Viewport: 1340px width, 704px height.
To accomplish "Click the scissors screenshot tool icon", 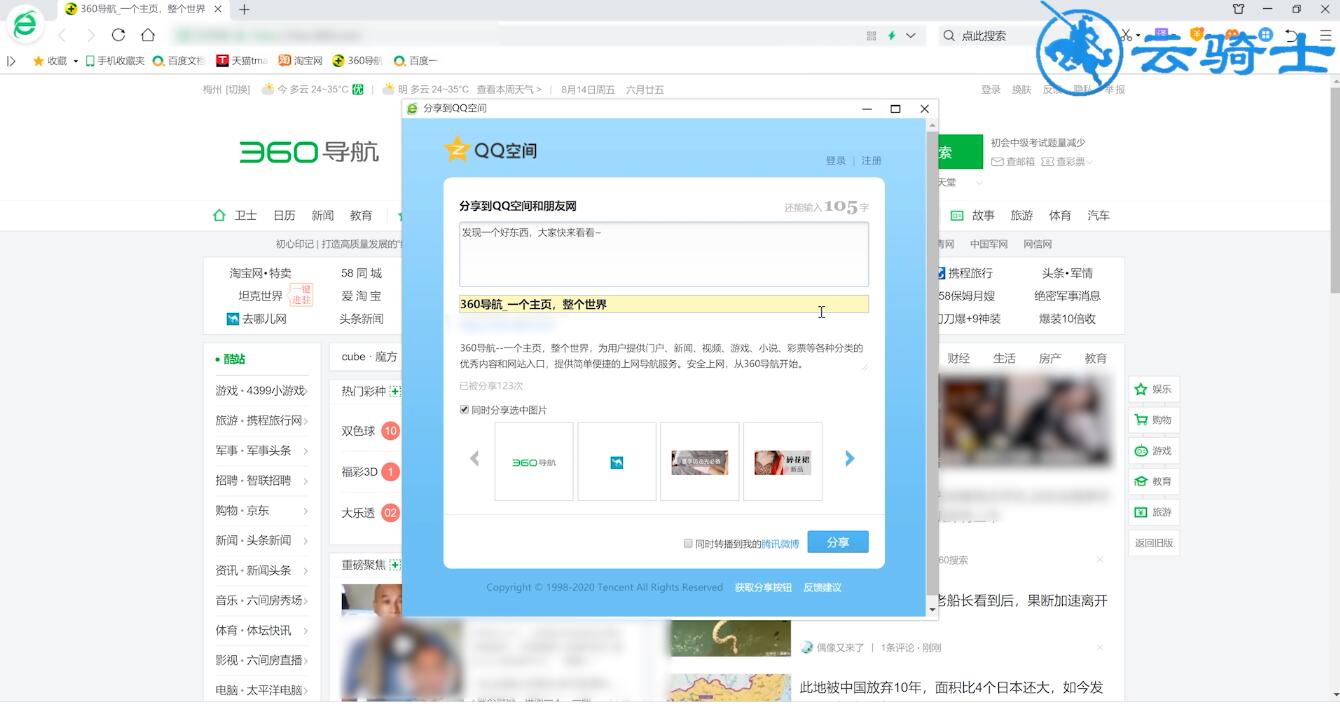I will (x=1127, y=35).
